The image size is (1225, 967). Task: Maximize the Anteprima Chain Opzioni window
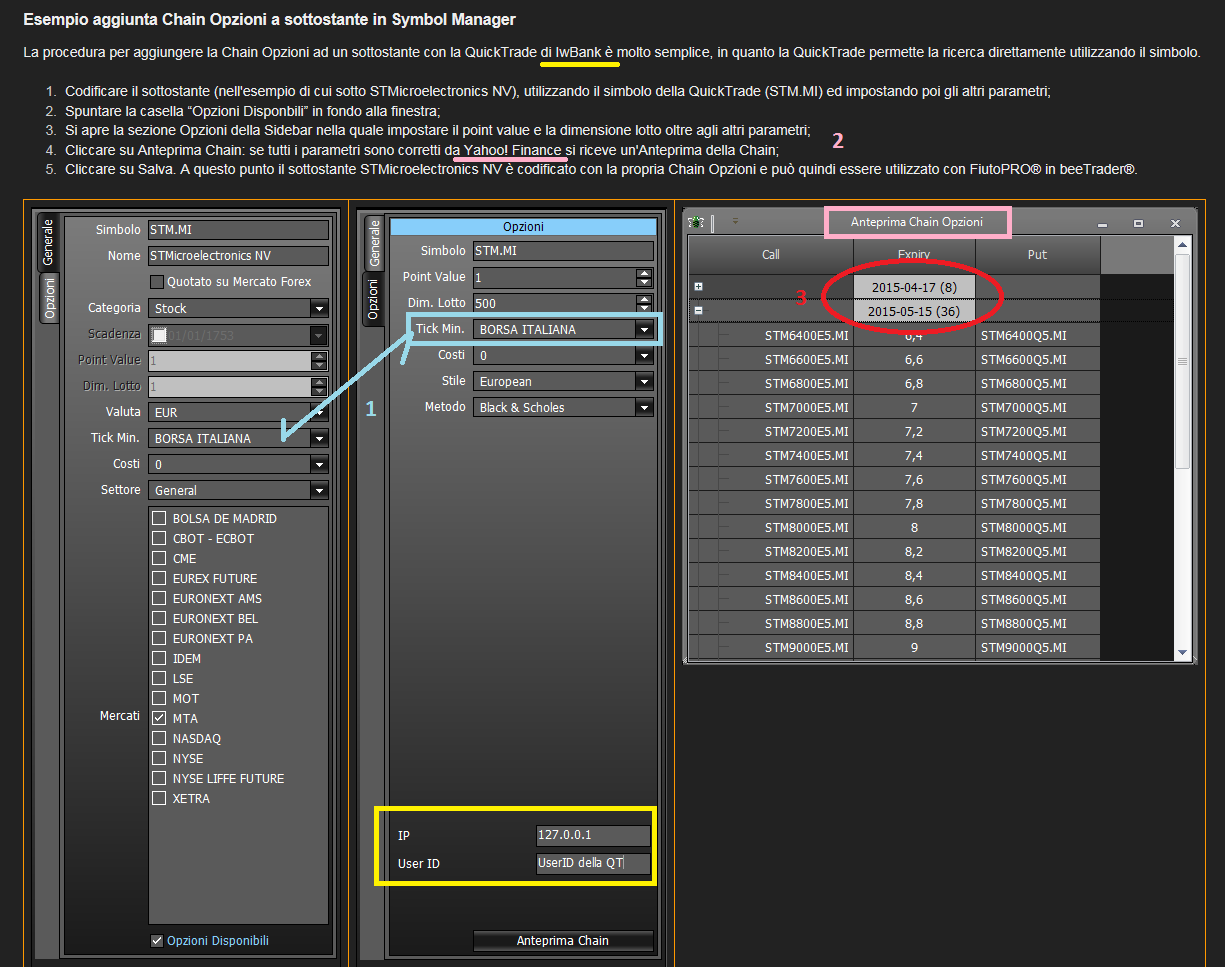(1138, 223)
